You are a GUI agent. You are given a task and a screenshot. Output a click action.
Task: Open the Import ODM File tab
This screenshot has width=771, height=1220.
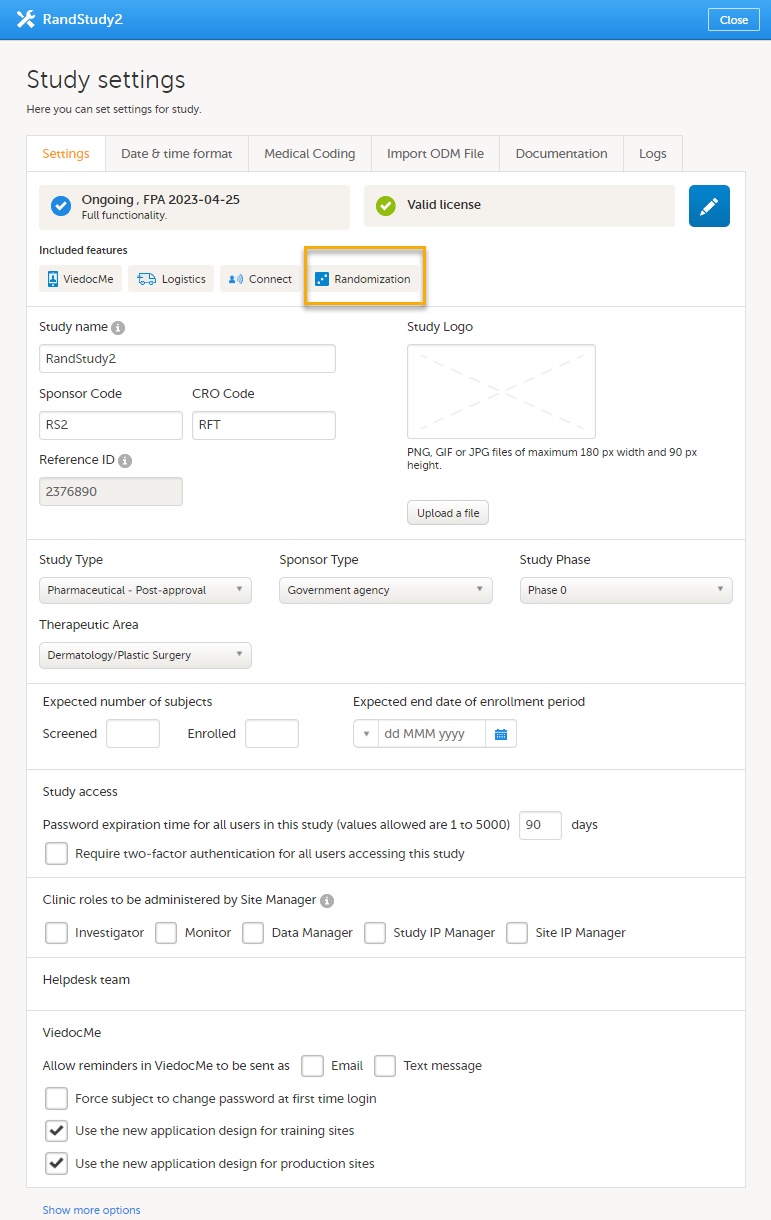(x=435, y=154)
